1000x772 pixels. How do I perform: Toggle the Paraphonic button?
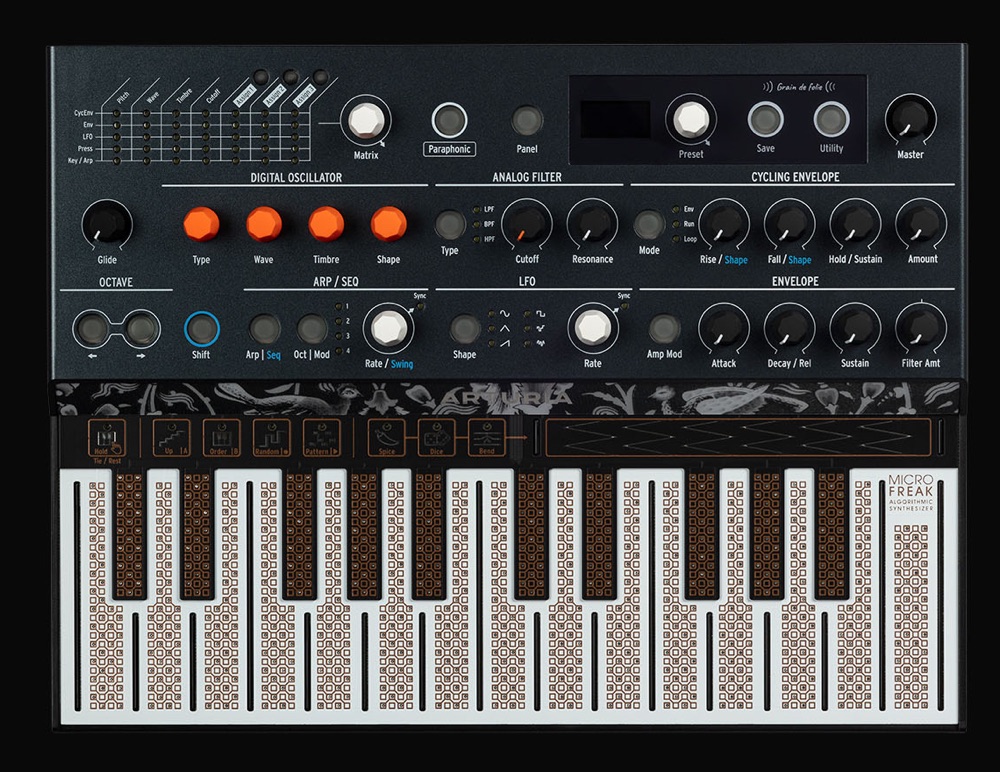point(449,120)
